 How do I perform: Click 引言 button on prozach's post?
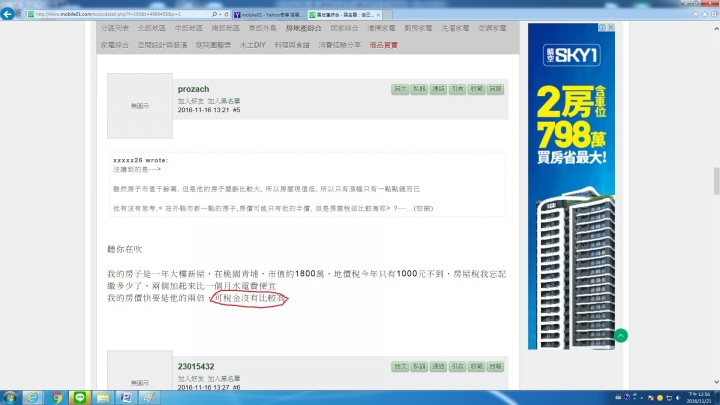coord(457,89)
